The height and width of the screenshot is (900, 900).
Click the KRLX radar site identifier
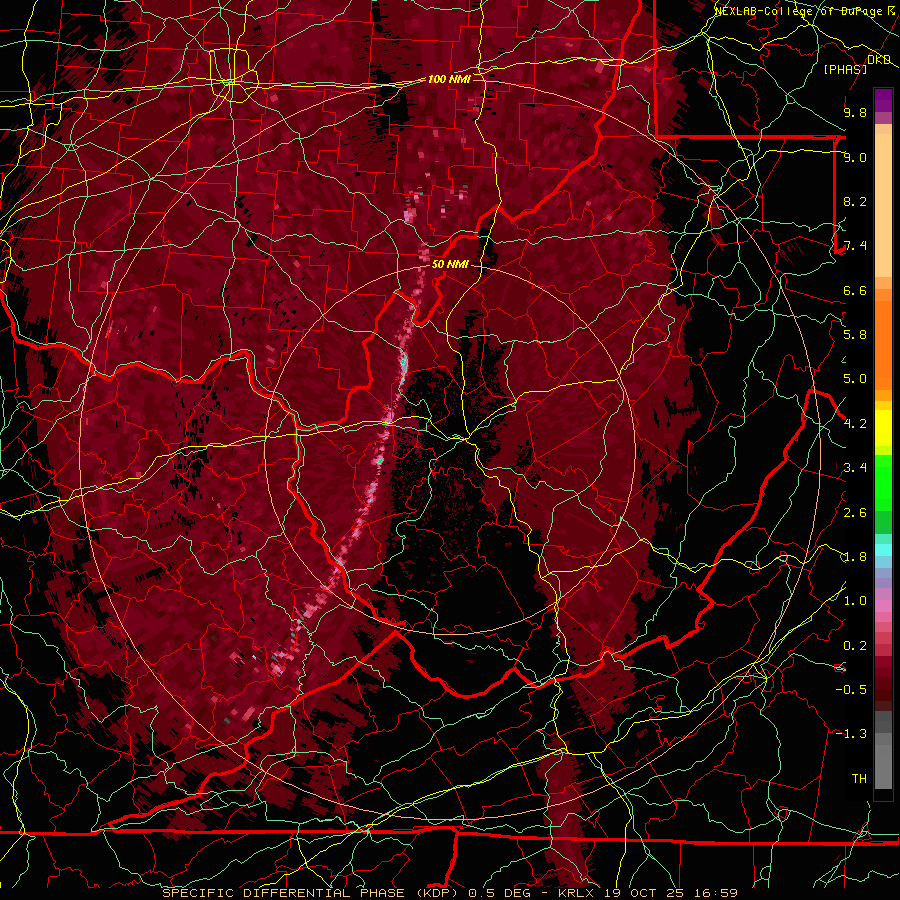[577, 893]
